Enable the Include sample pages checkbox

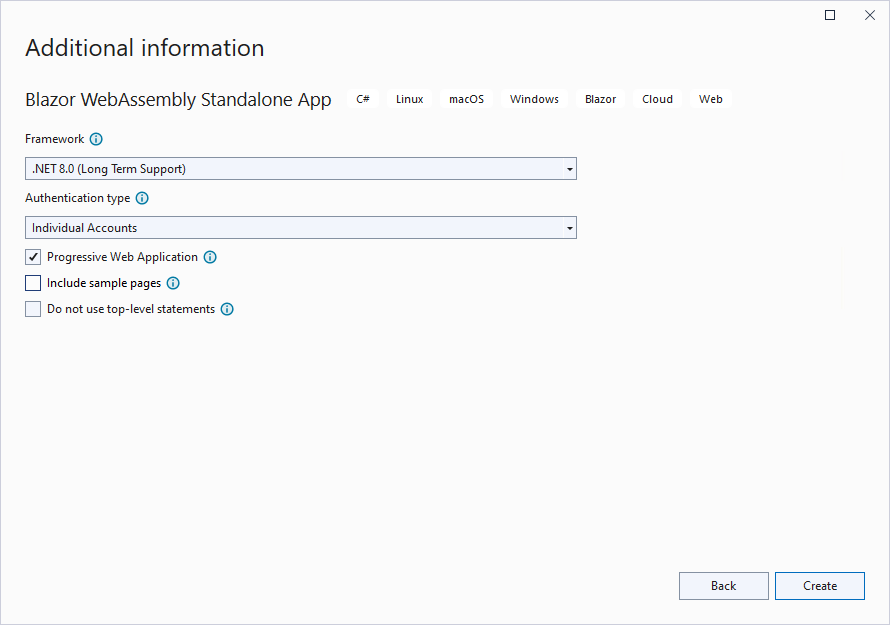tap(33, 283)
